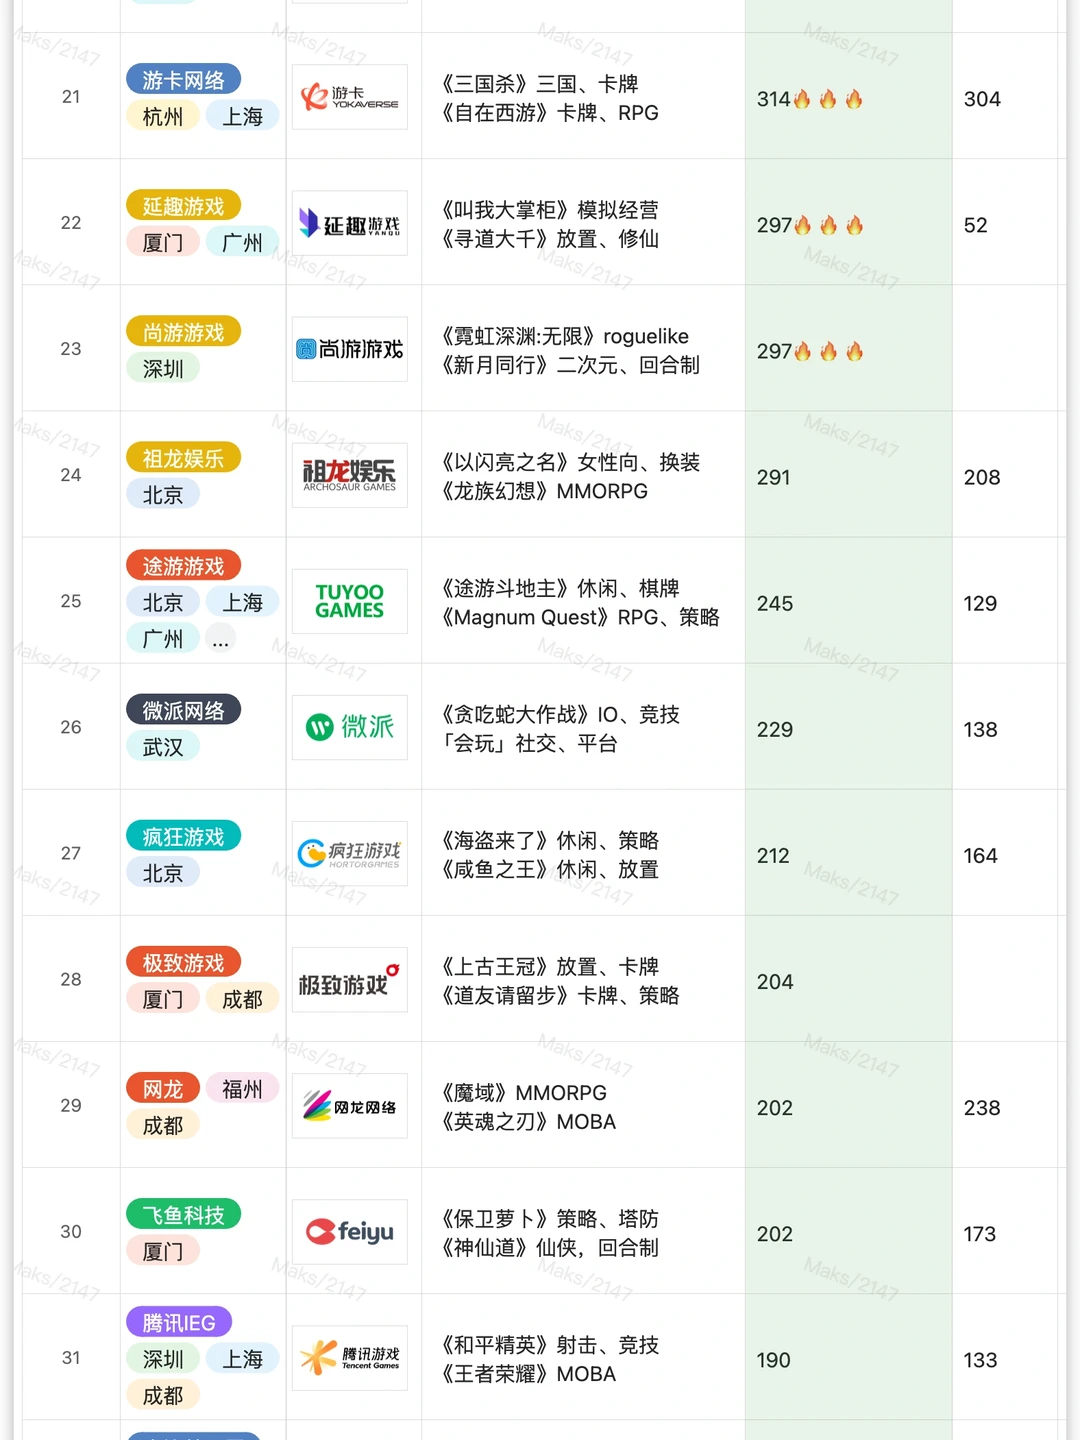Viewport: 1080px width, 1440px height.
Task: Open the 微派 green logo image
Action: pyautogui.click(x=350, y=727)
